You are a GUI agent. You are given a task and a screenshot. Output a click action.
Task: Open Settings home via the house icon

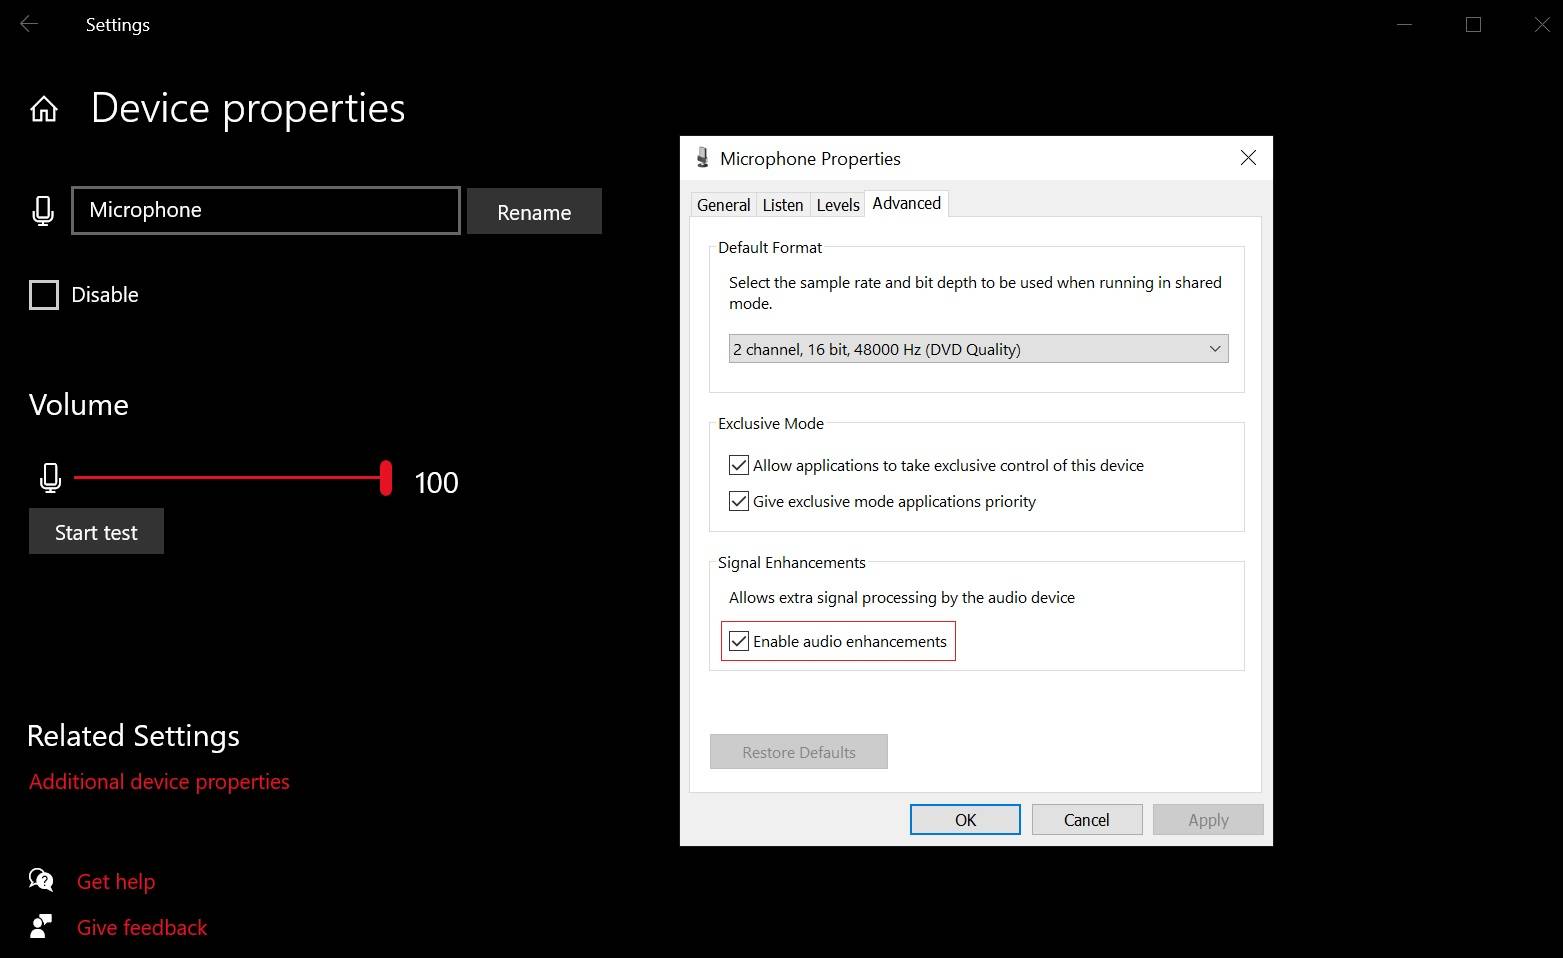click(x=43, y=109)
